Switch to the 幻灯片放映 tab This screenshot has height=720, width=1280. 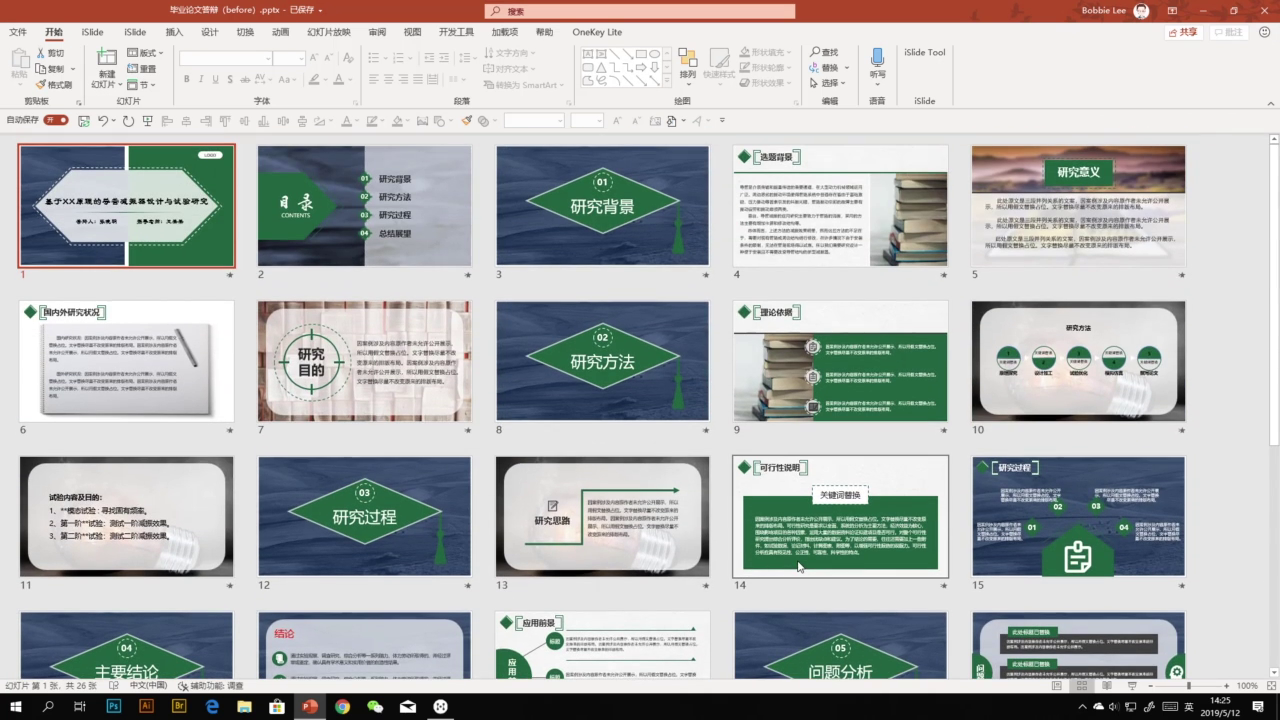pos(329,32)
